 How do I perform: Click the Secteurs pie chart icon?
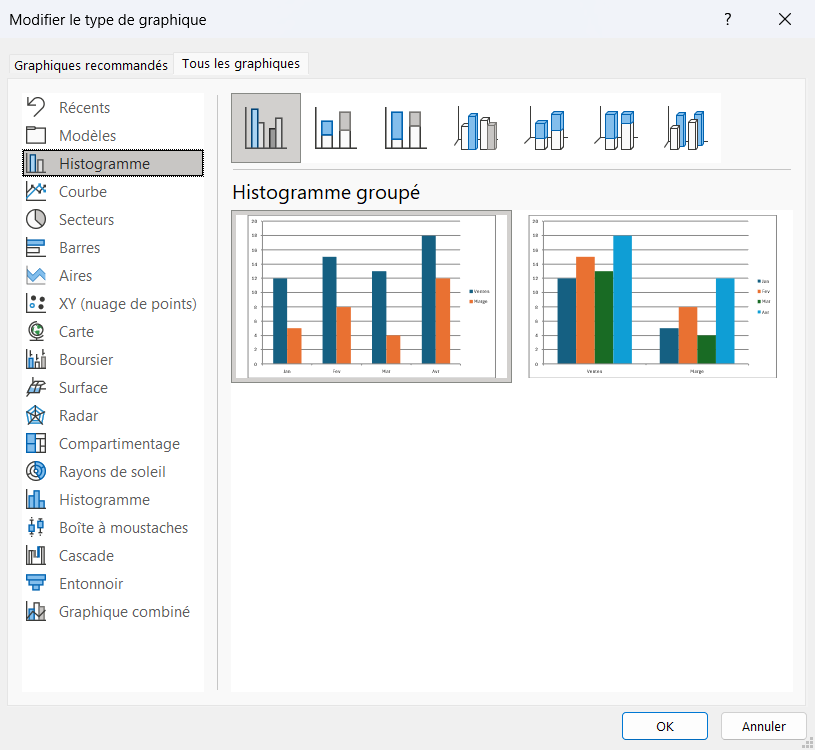tap(36, 219)
